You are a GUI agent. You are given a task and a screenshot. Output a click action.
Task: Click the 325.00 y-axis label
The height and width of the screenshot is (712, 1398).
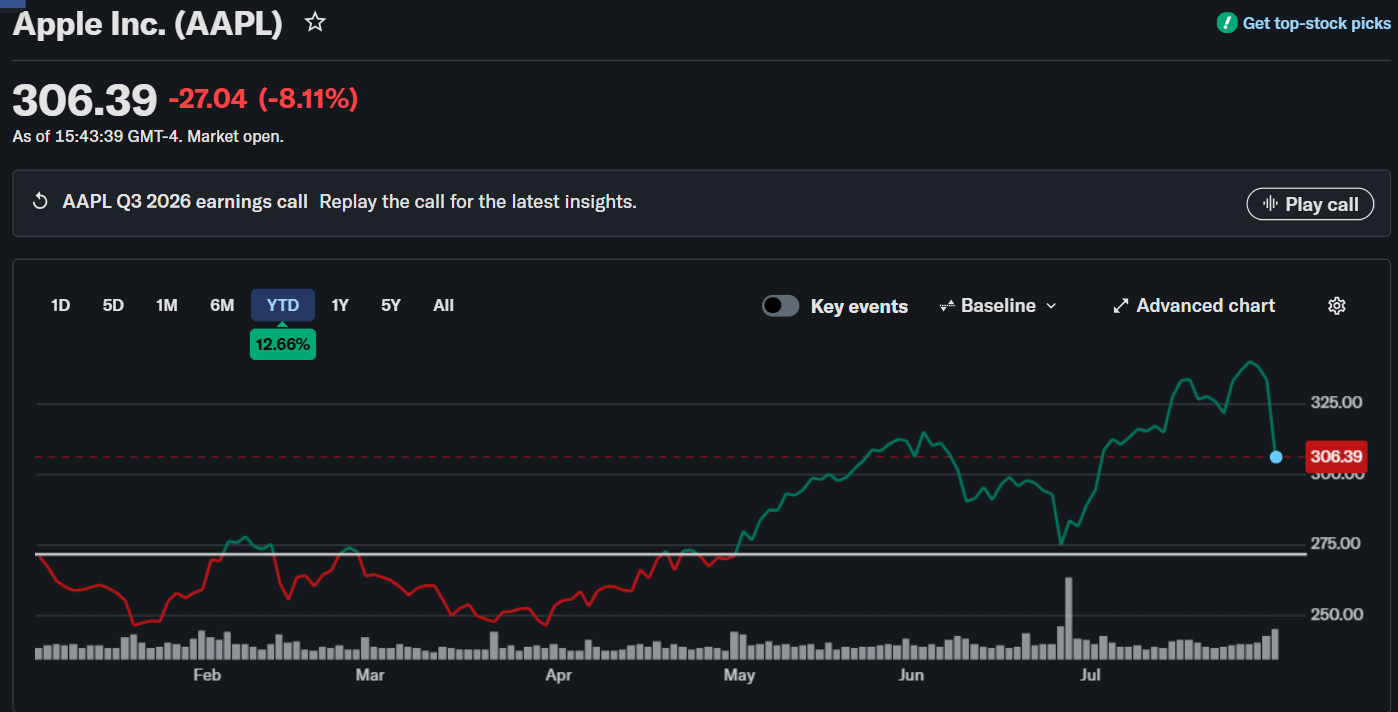click(x=1336, y=403)
